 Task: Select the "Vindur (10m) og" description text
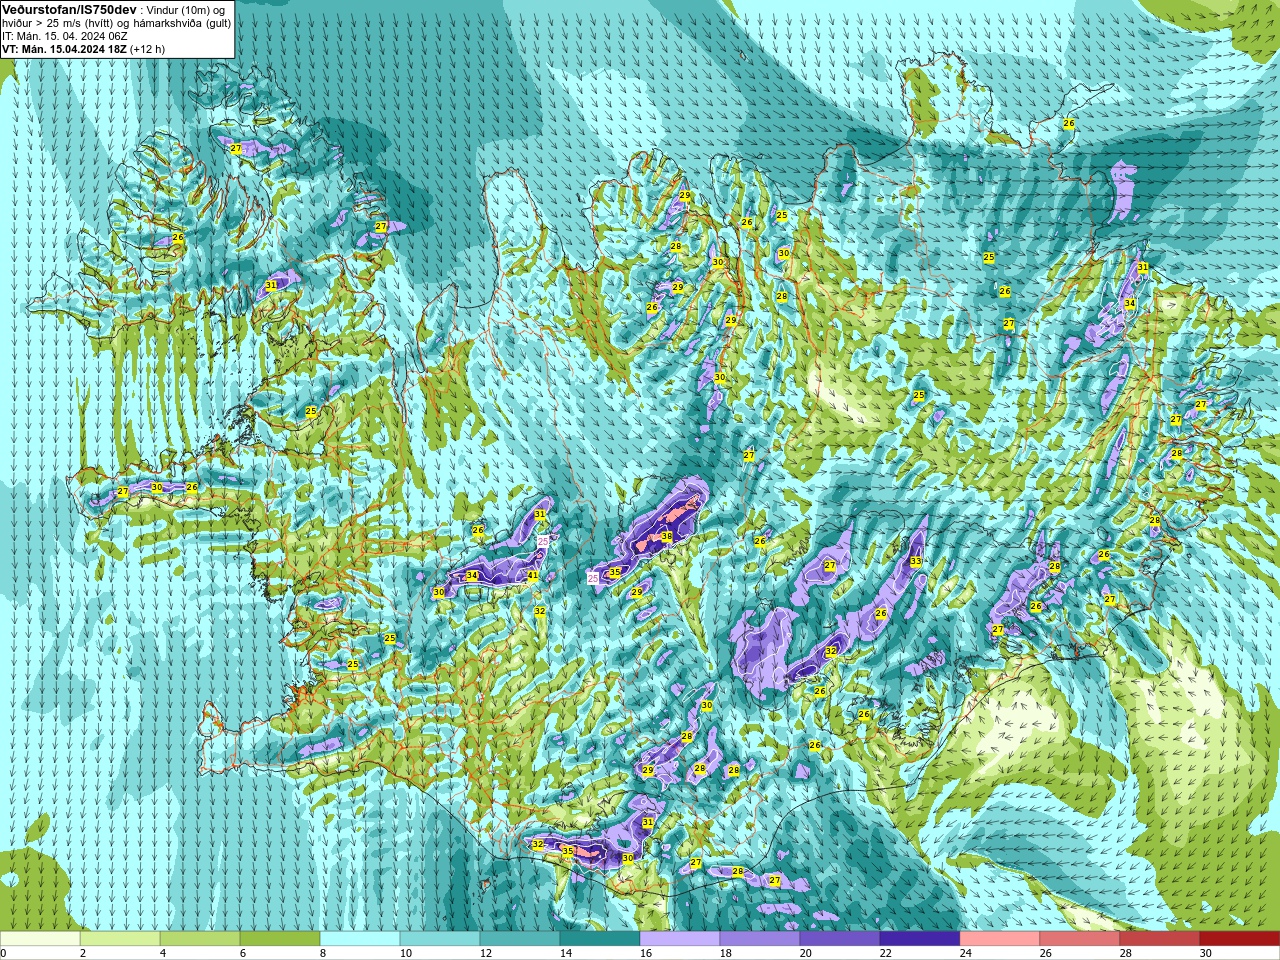186,10
